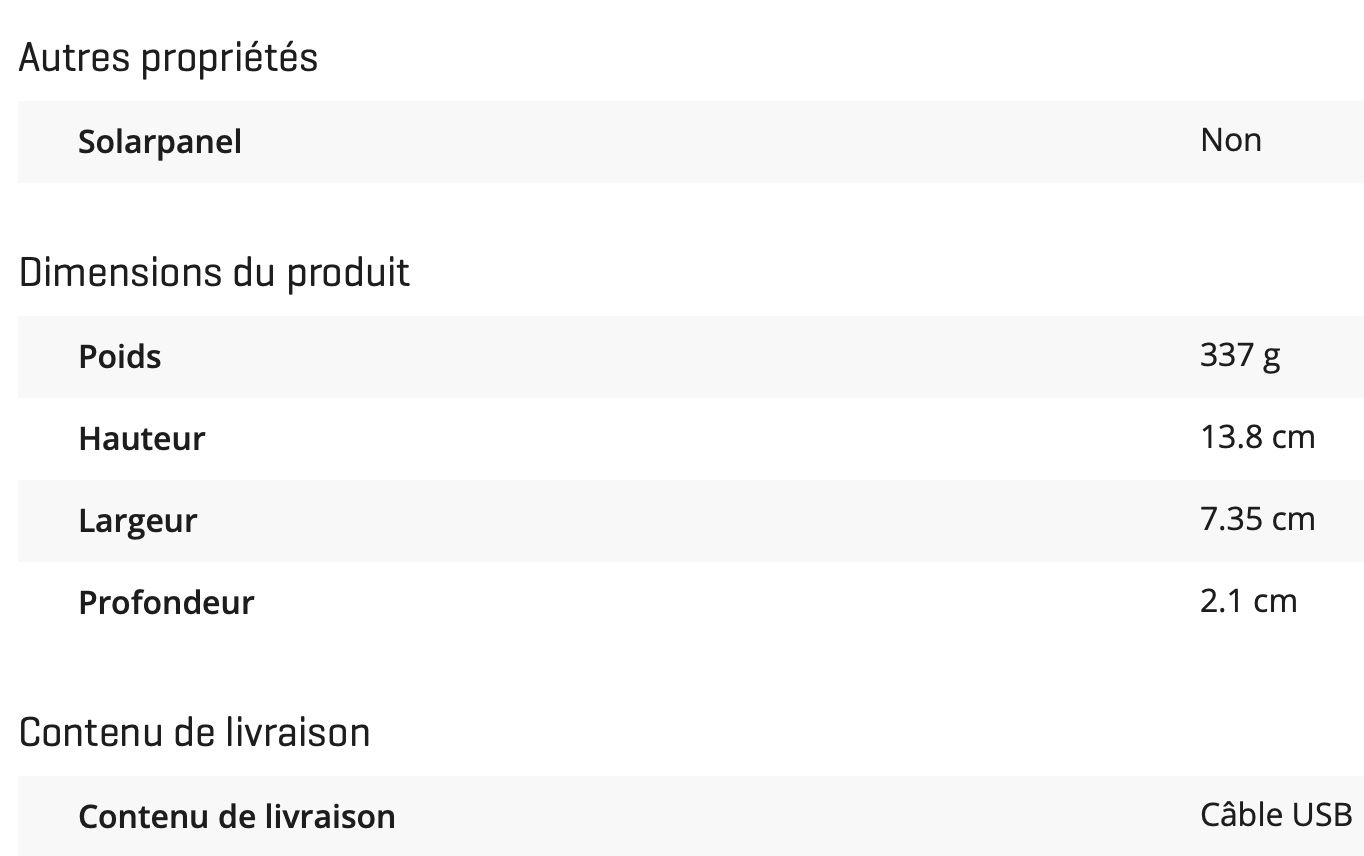
Task: Select the bold "Contenu de livraison" row label
Action: tap(237, 817)
